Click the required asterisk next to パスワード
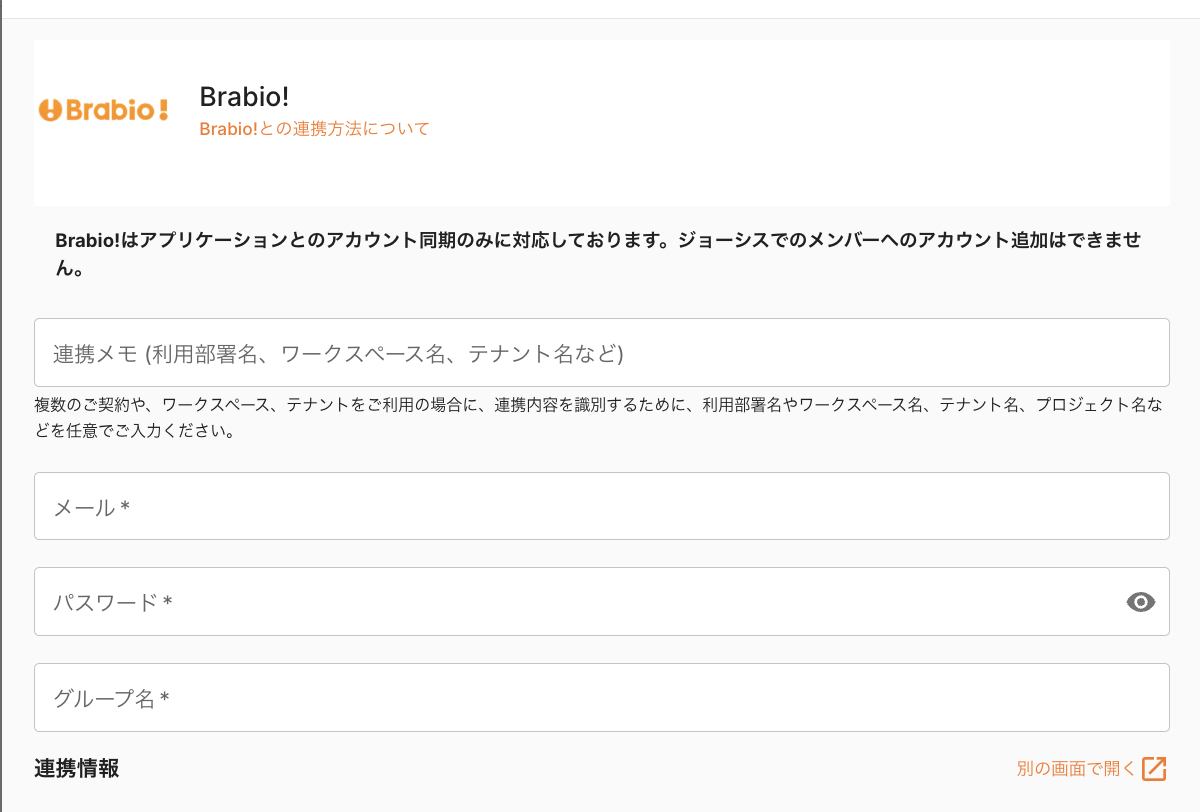The height and width of the screenshot is (812, 1200). [x=168, y=602]
